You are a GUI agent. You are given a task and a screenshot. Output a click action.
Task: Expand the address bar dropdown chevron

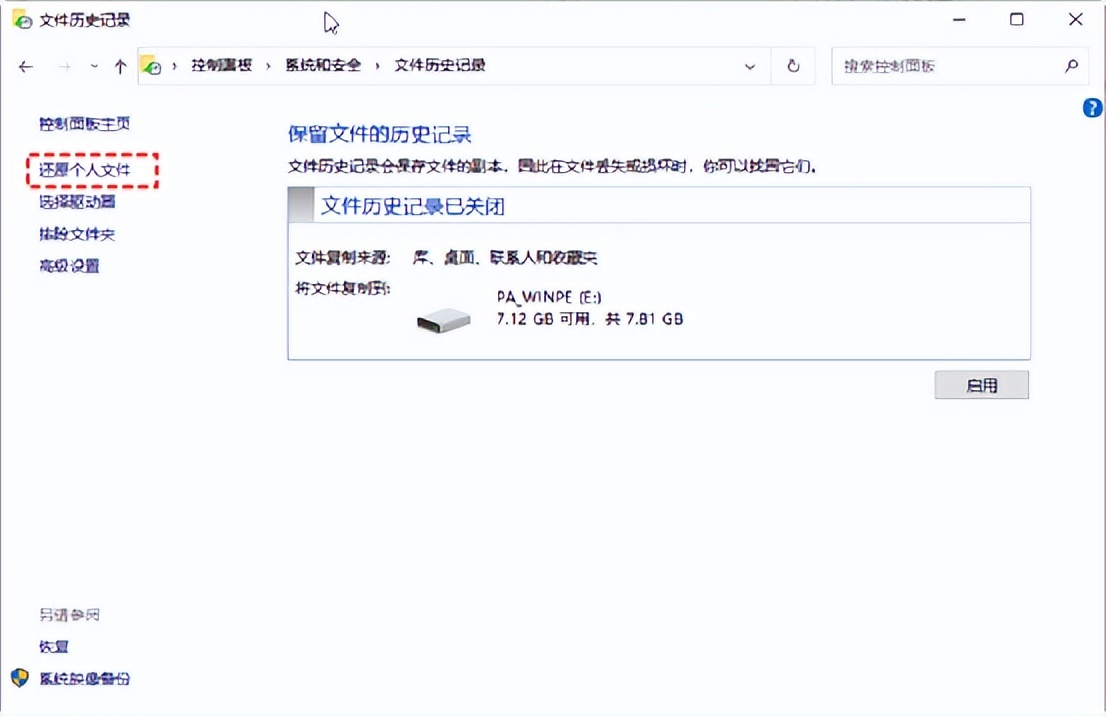pos(751,65)
